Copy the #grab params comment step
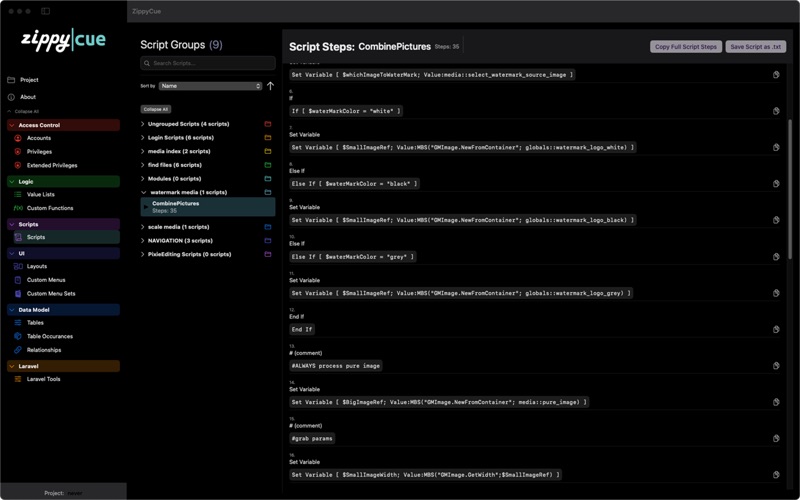 pyautogui.click(x=776, y=439)
